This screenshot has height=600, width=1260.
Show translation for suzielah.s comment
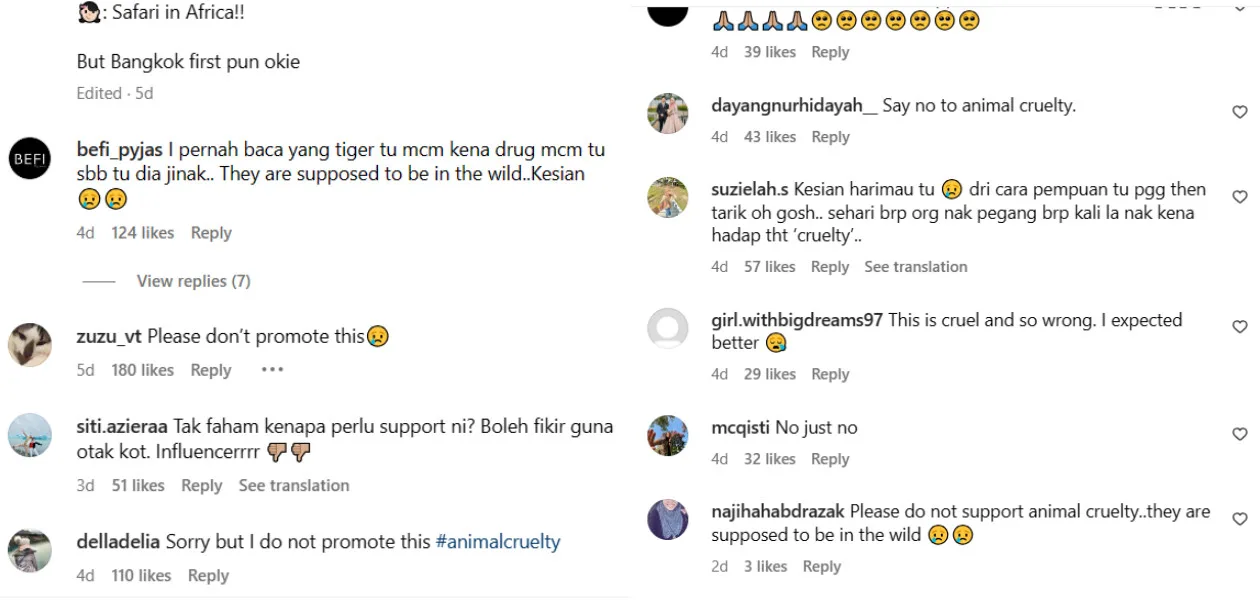(916, 267)
